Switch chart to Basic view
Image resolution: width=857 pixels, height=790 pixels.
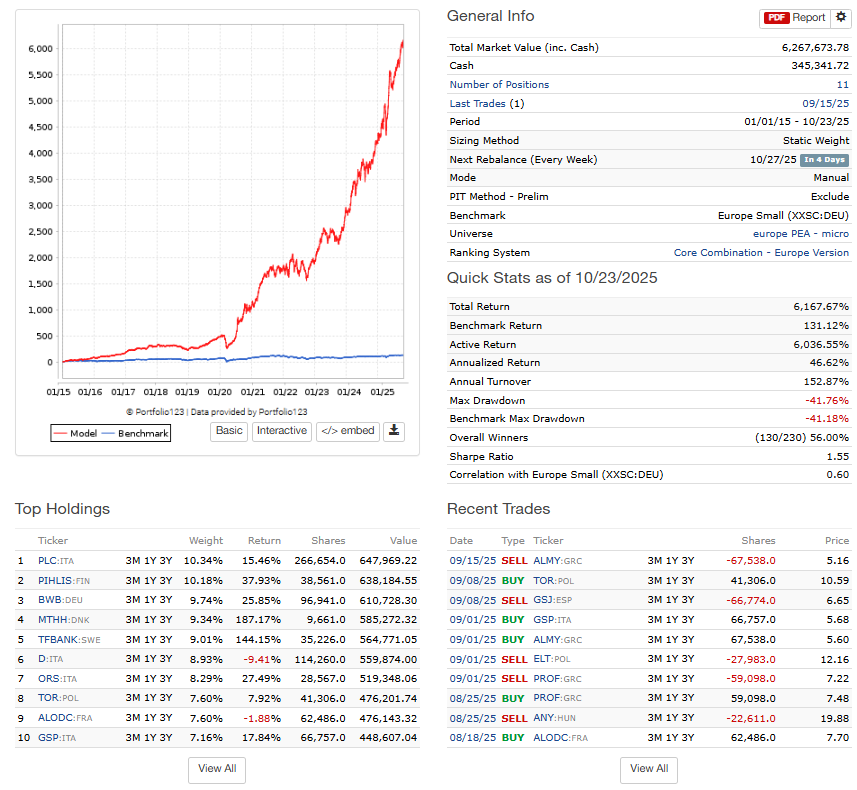(229, 431)
